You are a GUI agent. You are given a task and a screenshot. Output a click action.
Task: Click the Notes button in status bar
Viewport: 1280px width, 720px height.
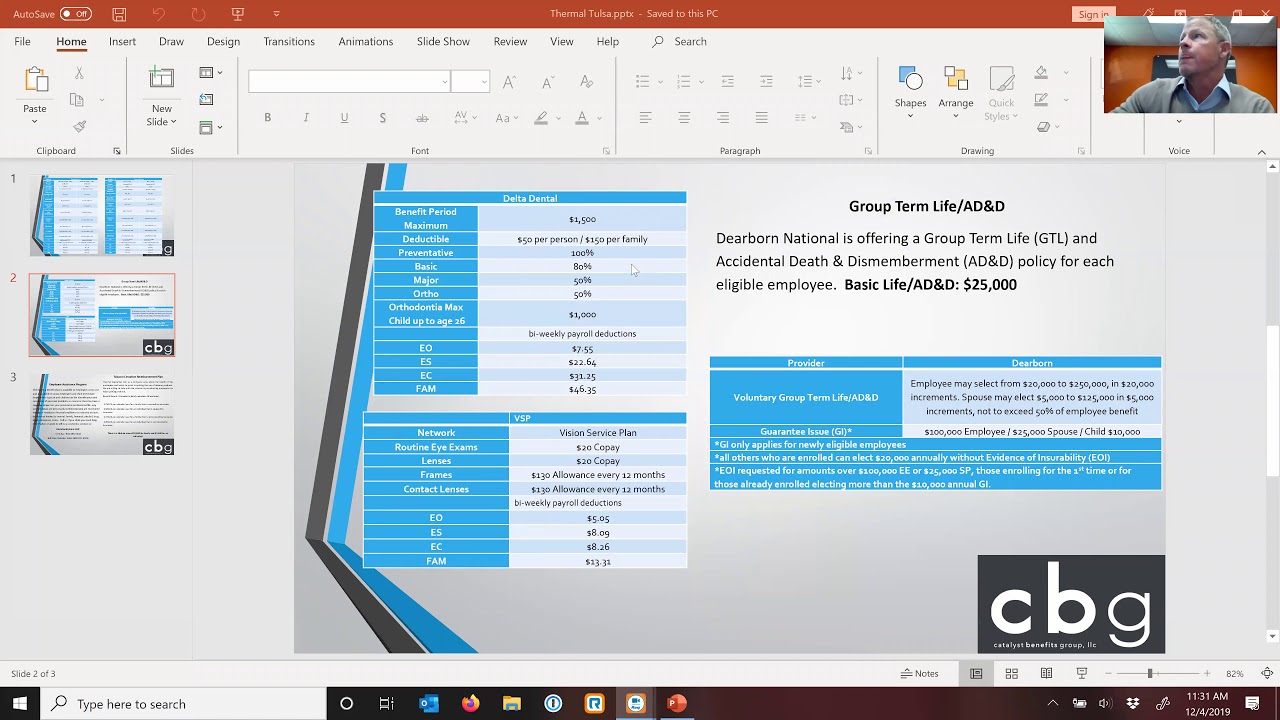[x=920, y=673]
